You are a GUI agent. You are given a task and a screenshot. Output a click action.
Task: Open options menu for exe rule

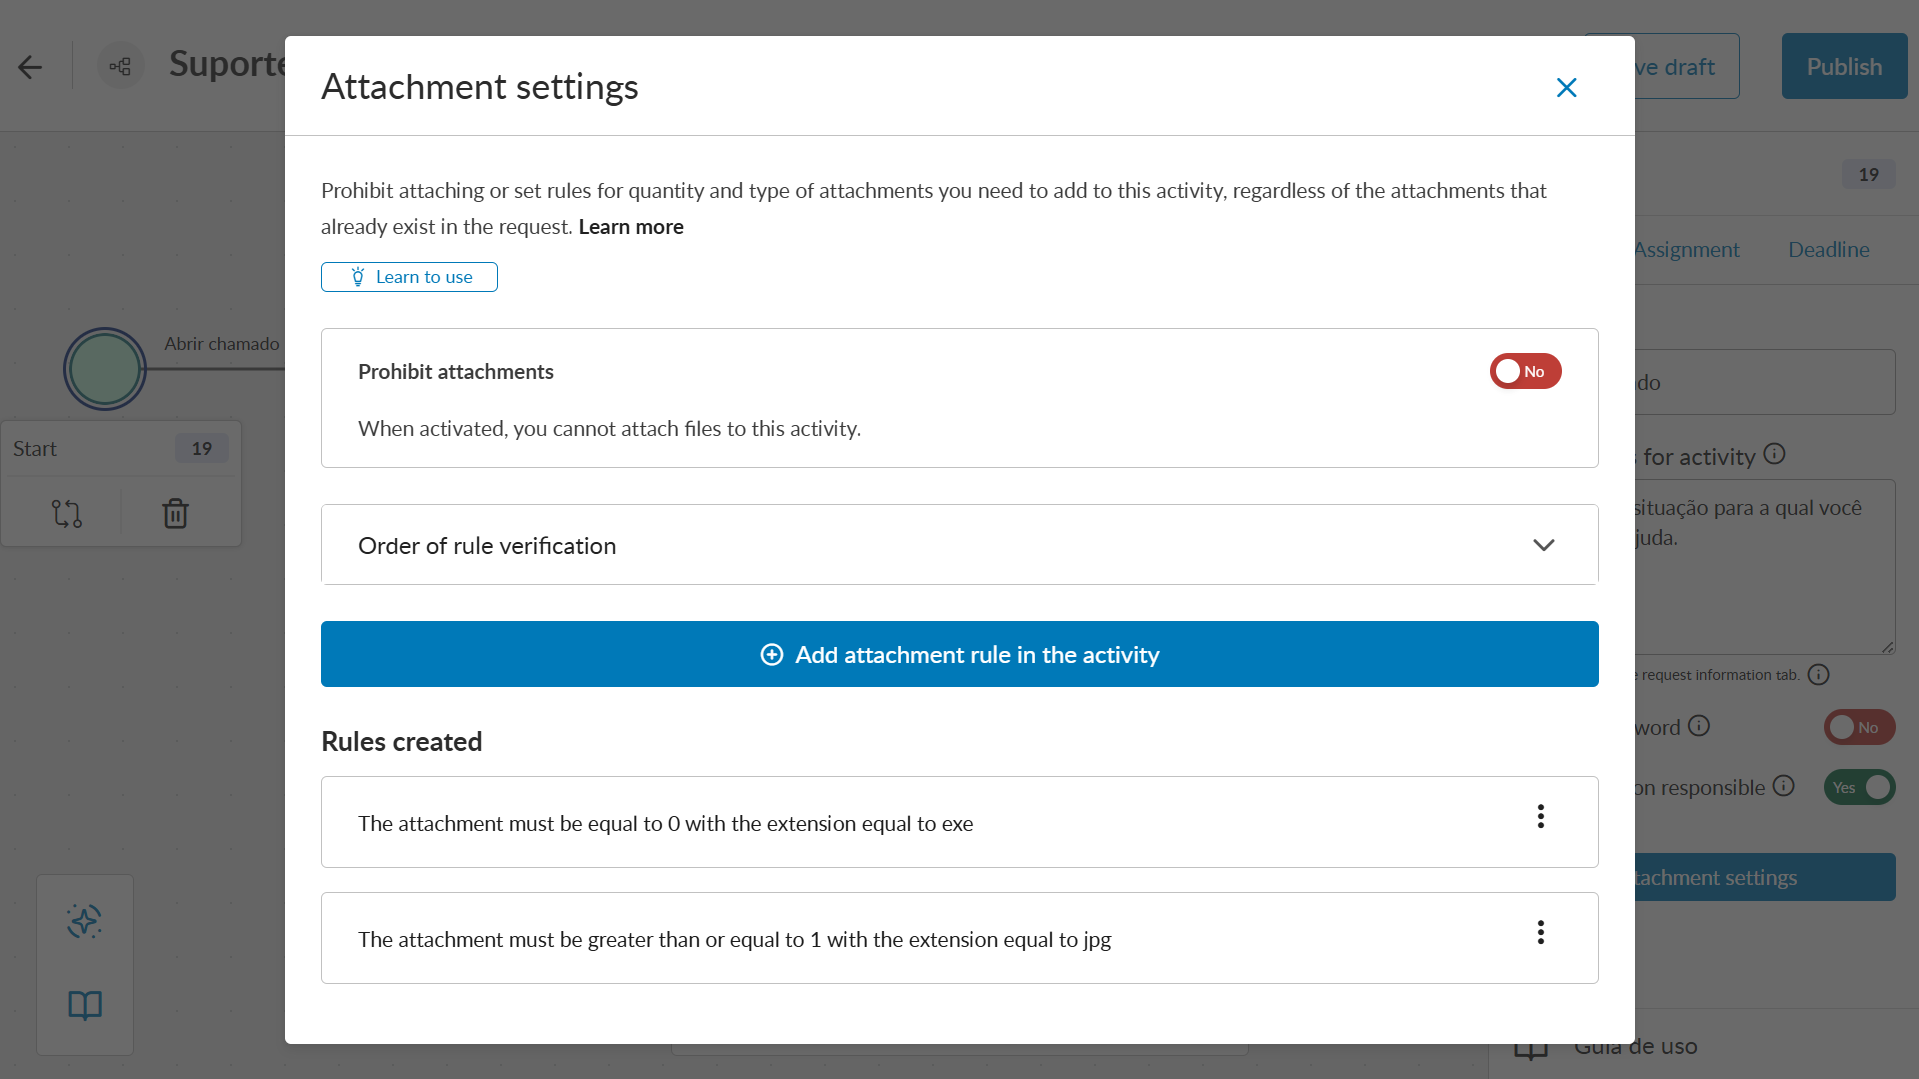[1540, 817]
